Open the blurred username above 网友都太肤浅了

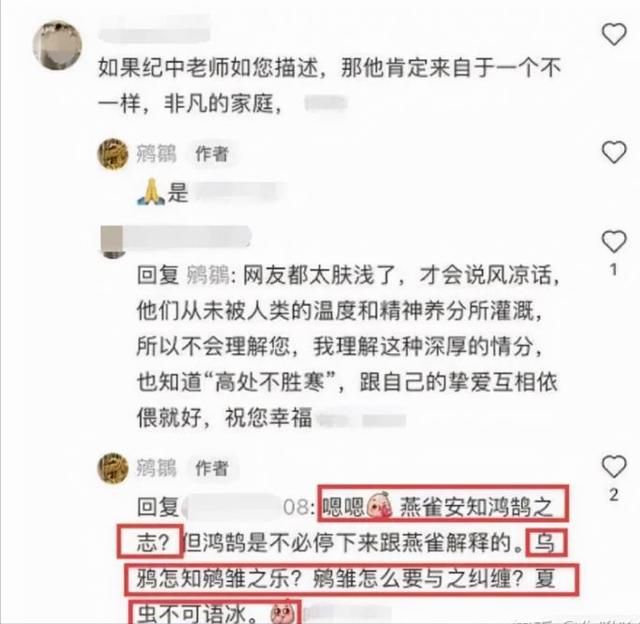(188, 237)
